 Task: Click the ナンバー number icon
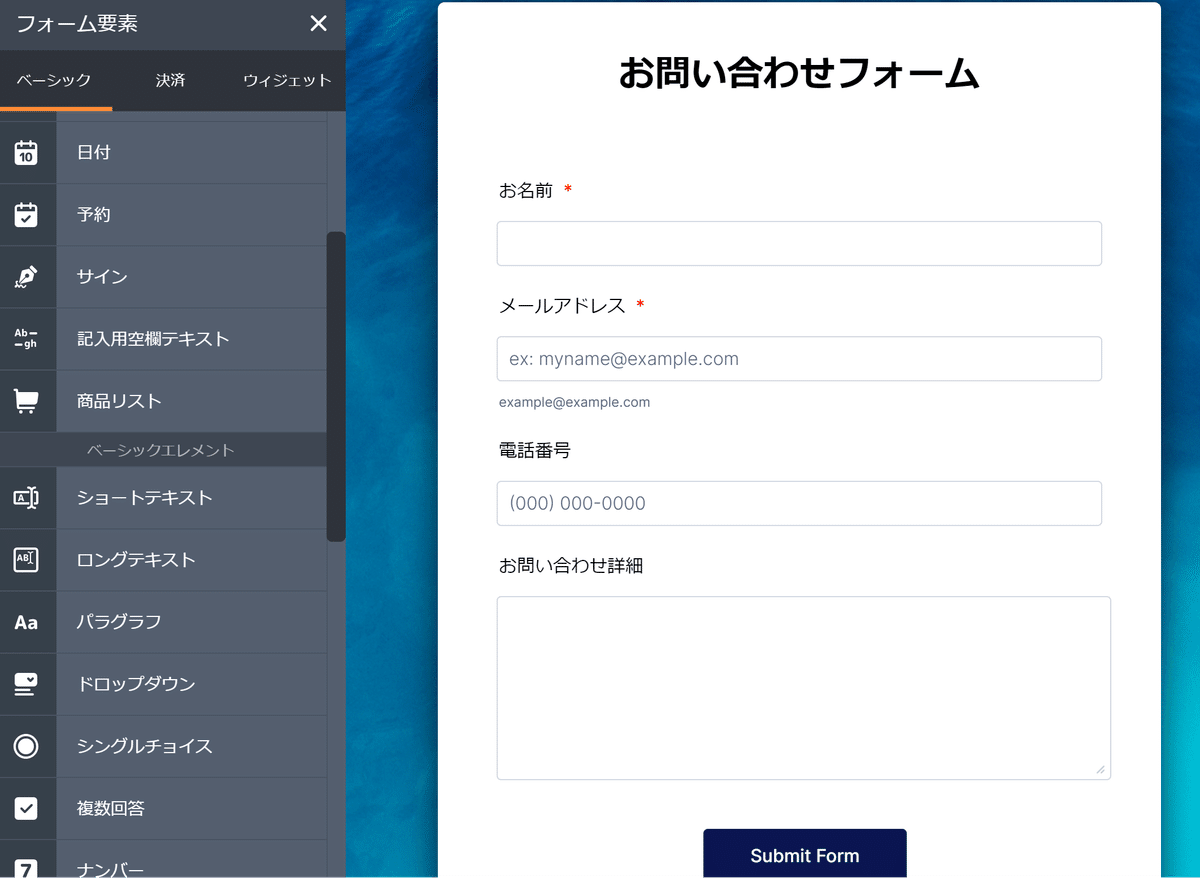point(26,868)
